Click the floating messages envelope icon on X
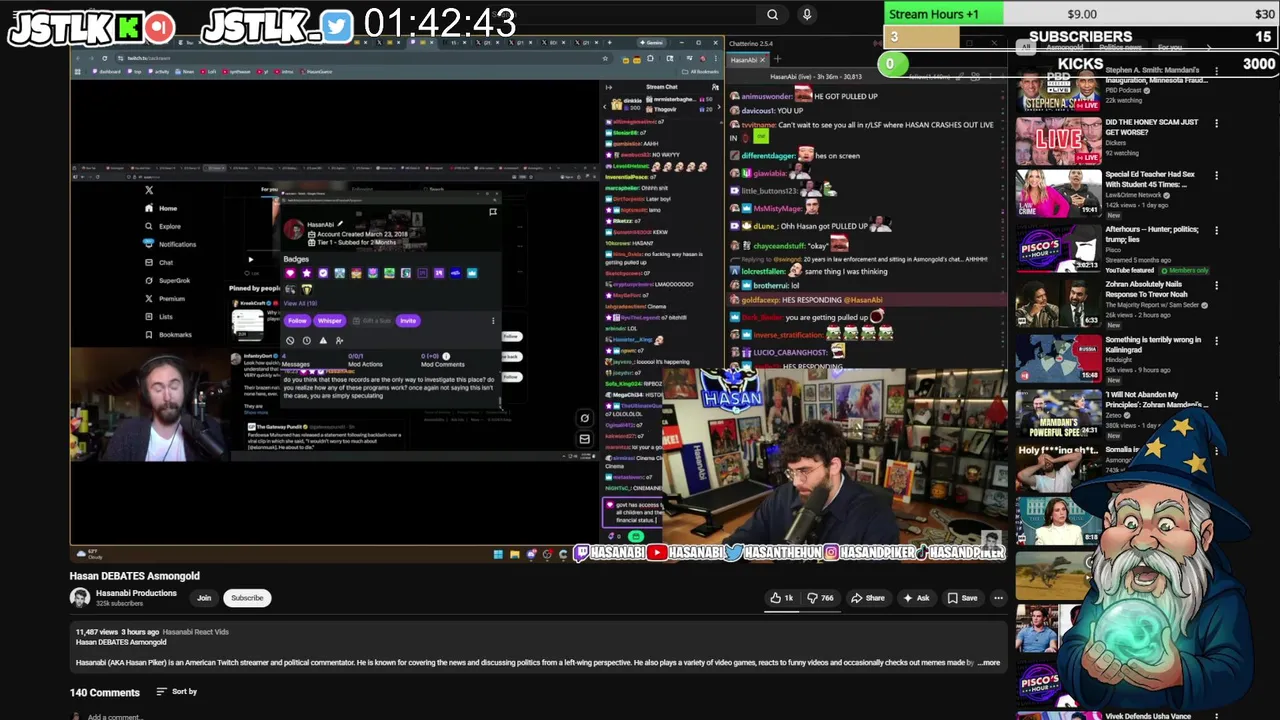The image size is (1280, 720). click(585, 438)
